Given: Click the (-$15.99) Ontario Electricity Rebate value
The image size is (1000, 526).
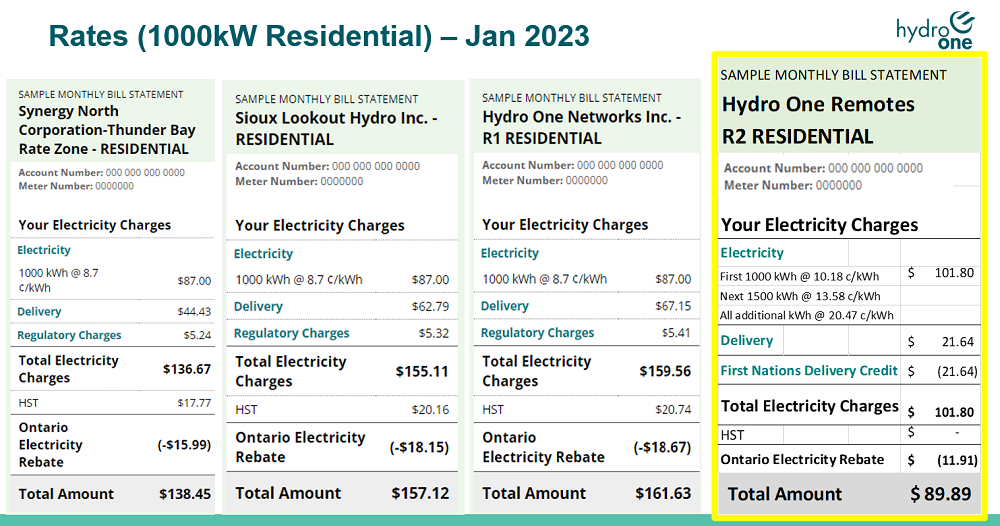Looking at the screenshot, I should click(184, 445).
